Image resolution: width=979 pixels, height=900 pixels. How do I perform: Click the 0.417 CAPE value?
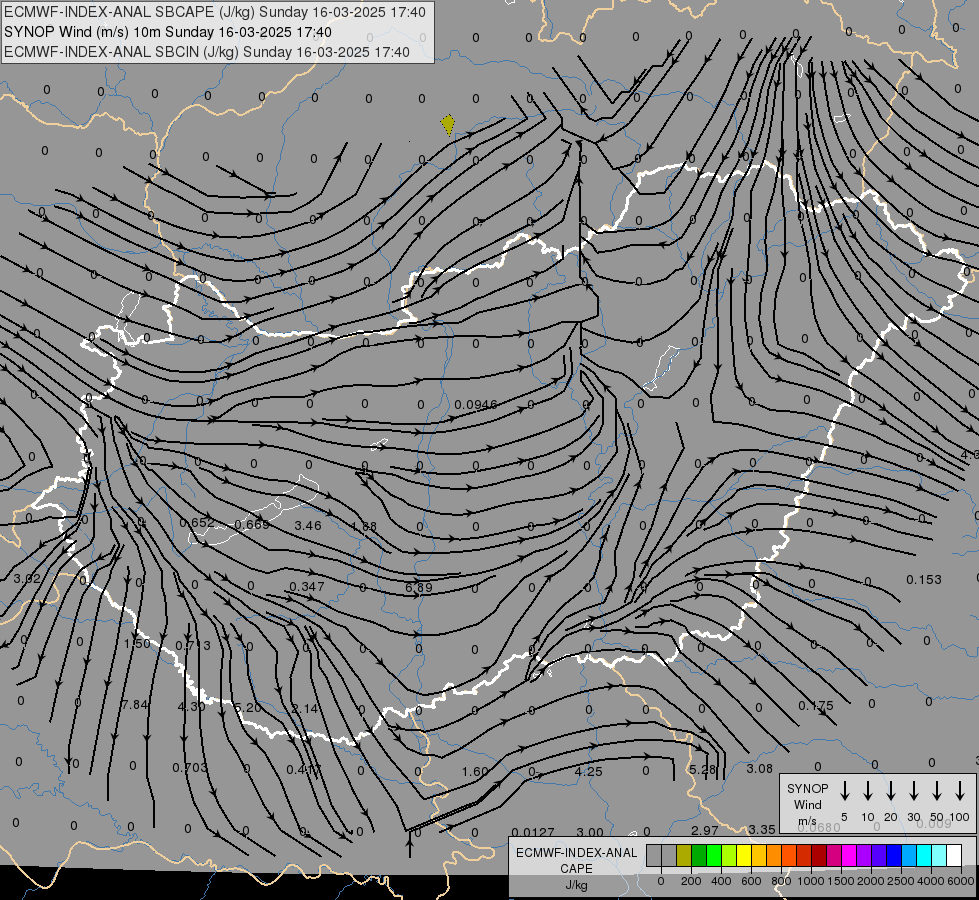click(x=303, y=769)
